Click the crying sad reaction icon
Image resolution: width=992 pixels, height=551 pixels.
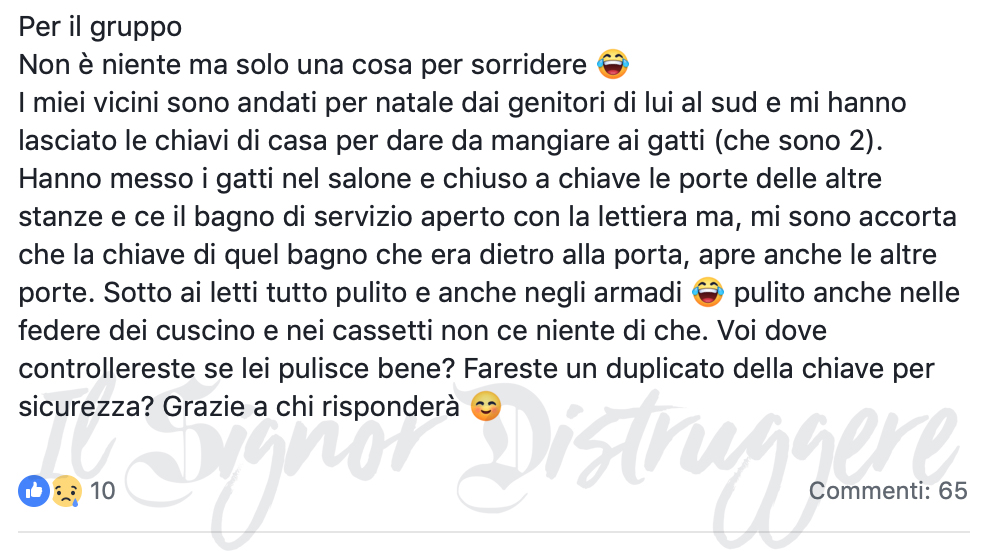pos(66,491)
